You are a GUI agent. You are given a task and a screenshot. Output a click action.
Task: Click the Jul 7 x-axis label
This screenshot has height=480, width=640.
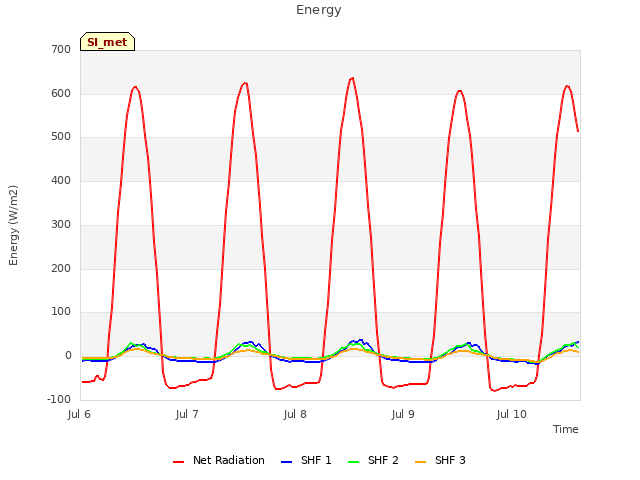[187, 414]
